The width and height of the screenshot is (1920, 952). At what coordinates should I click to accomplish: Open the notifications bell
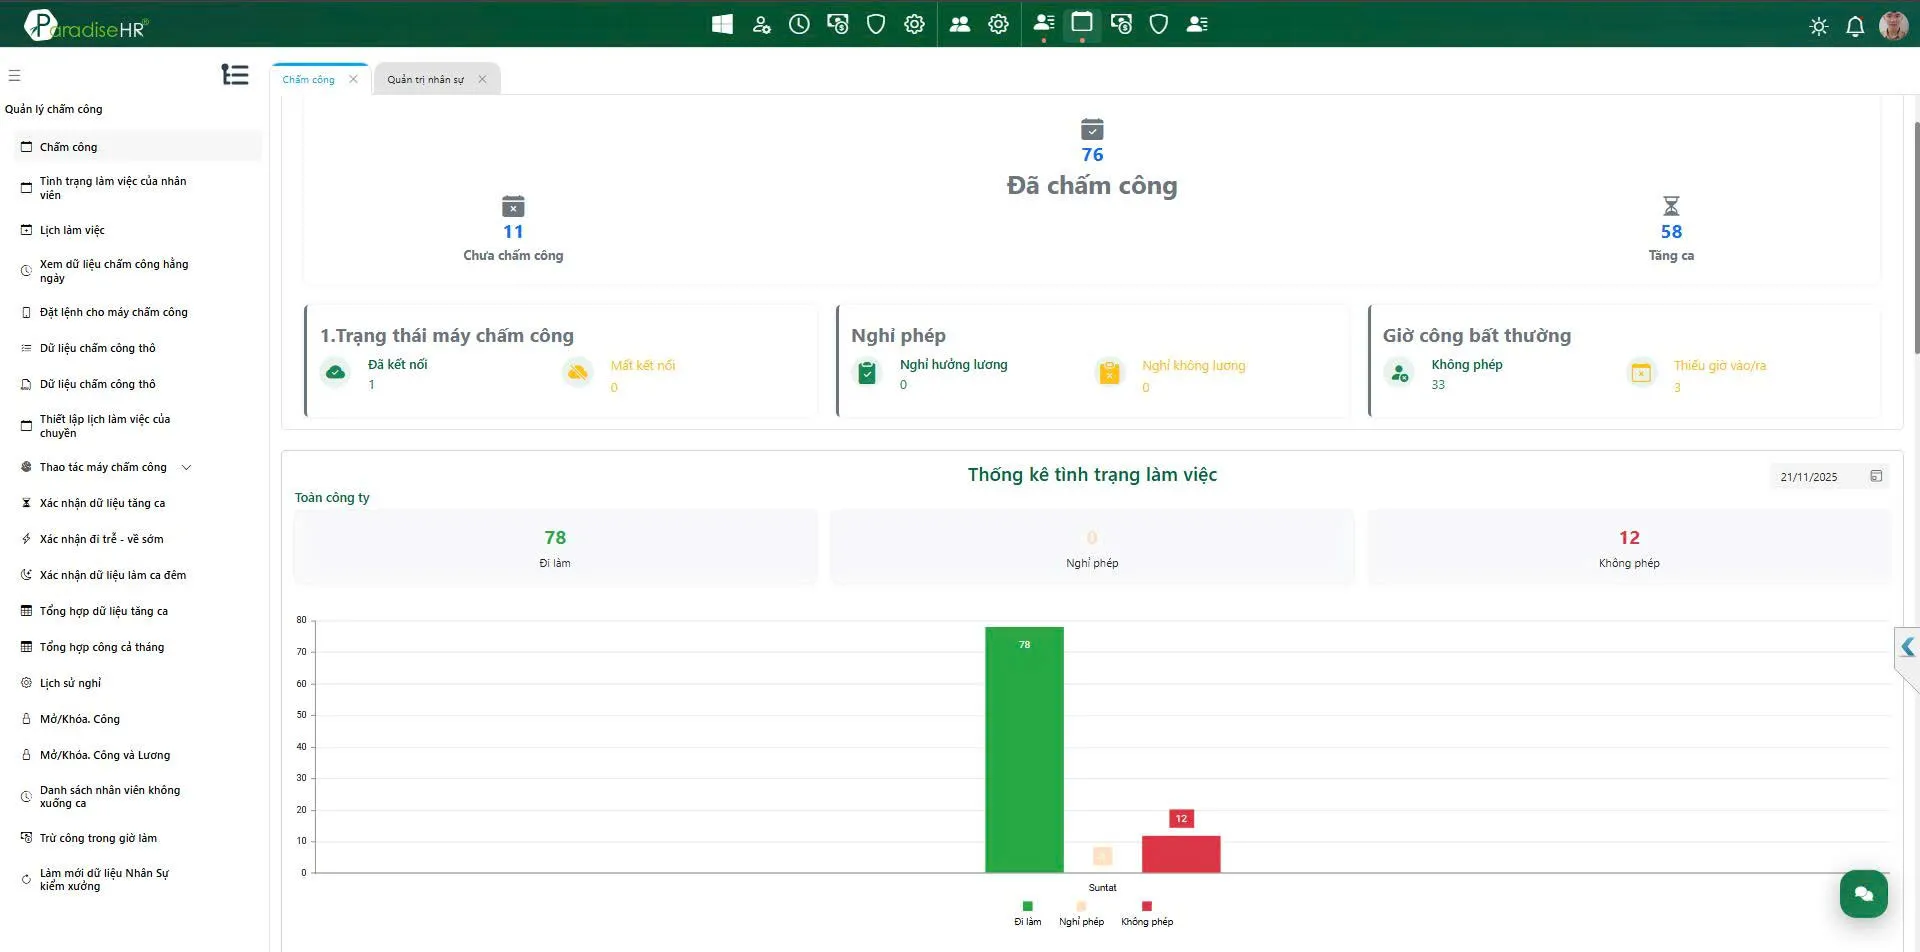pos(1855,26)
